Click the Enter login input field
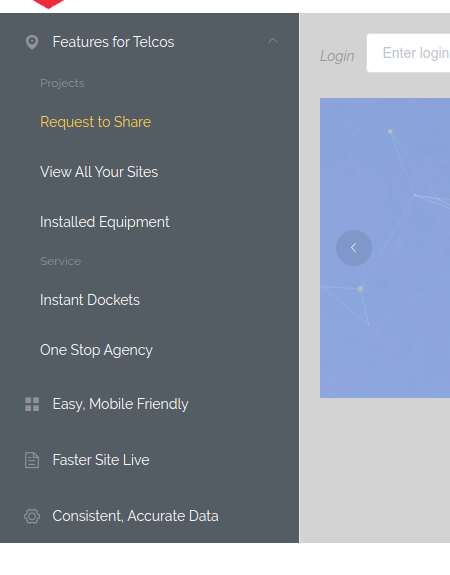This screenshot has height=575, width=450. pos(408,53)
